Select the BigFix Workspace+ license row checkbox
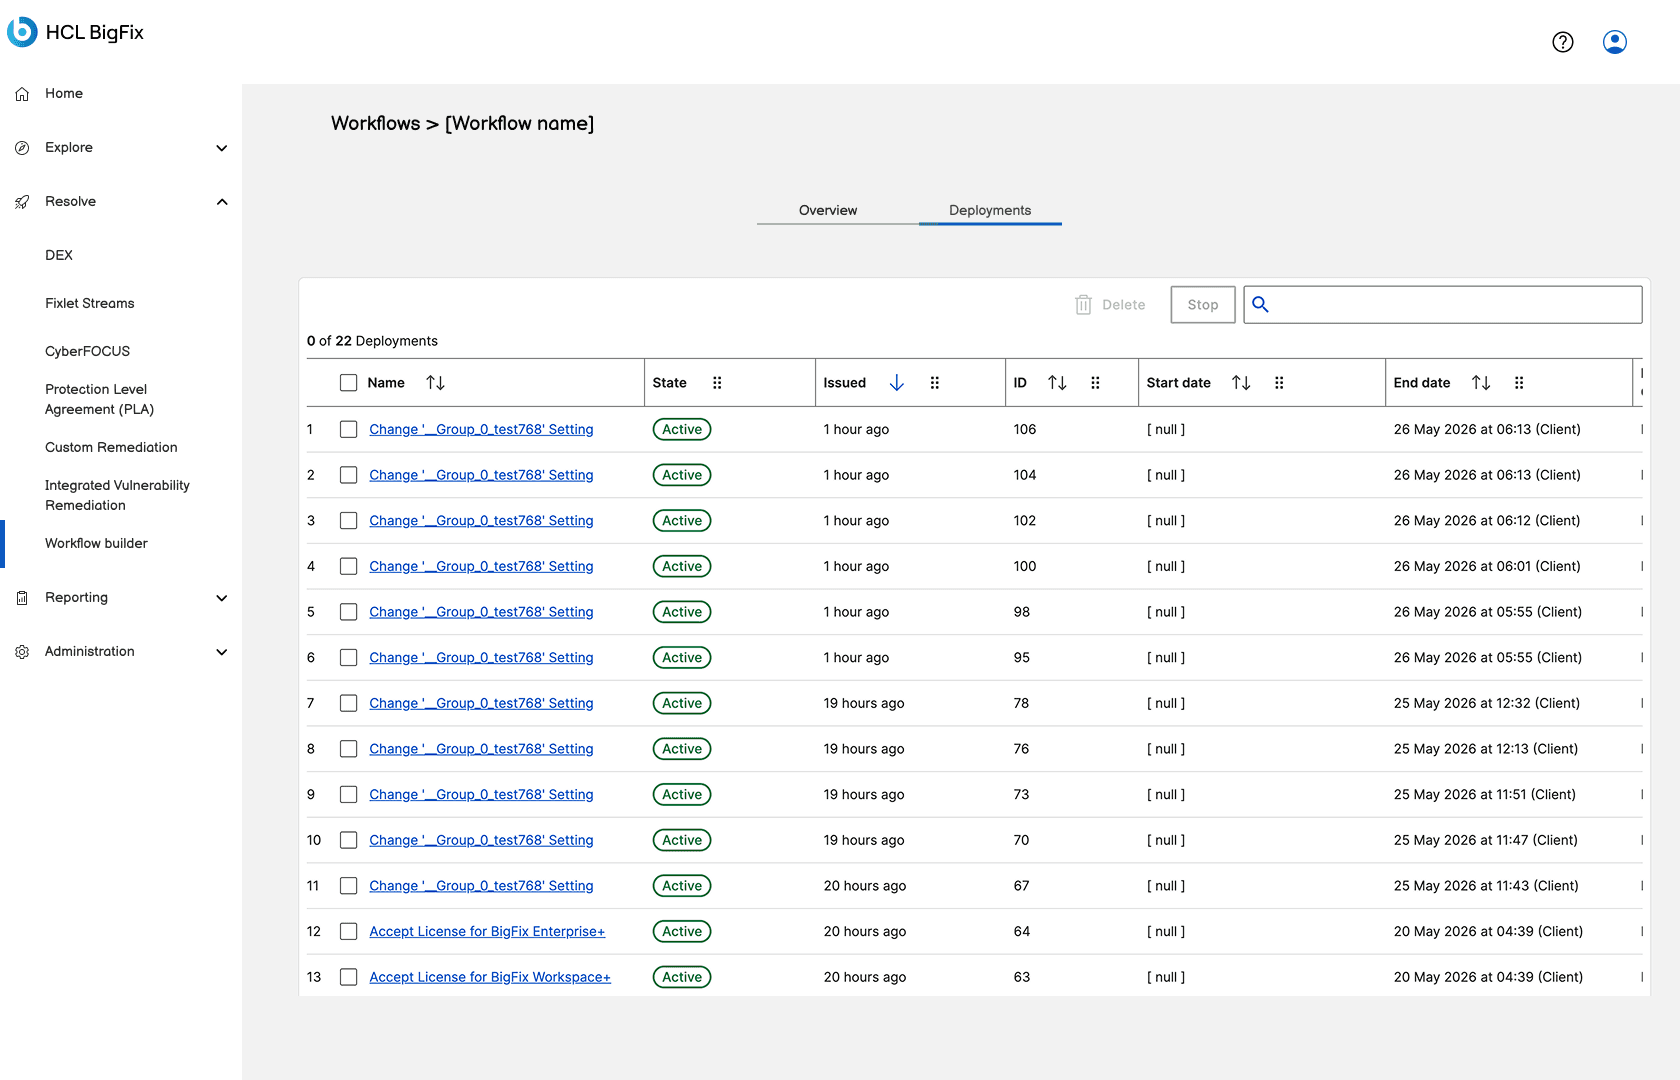 point(348,977)
